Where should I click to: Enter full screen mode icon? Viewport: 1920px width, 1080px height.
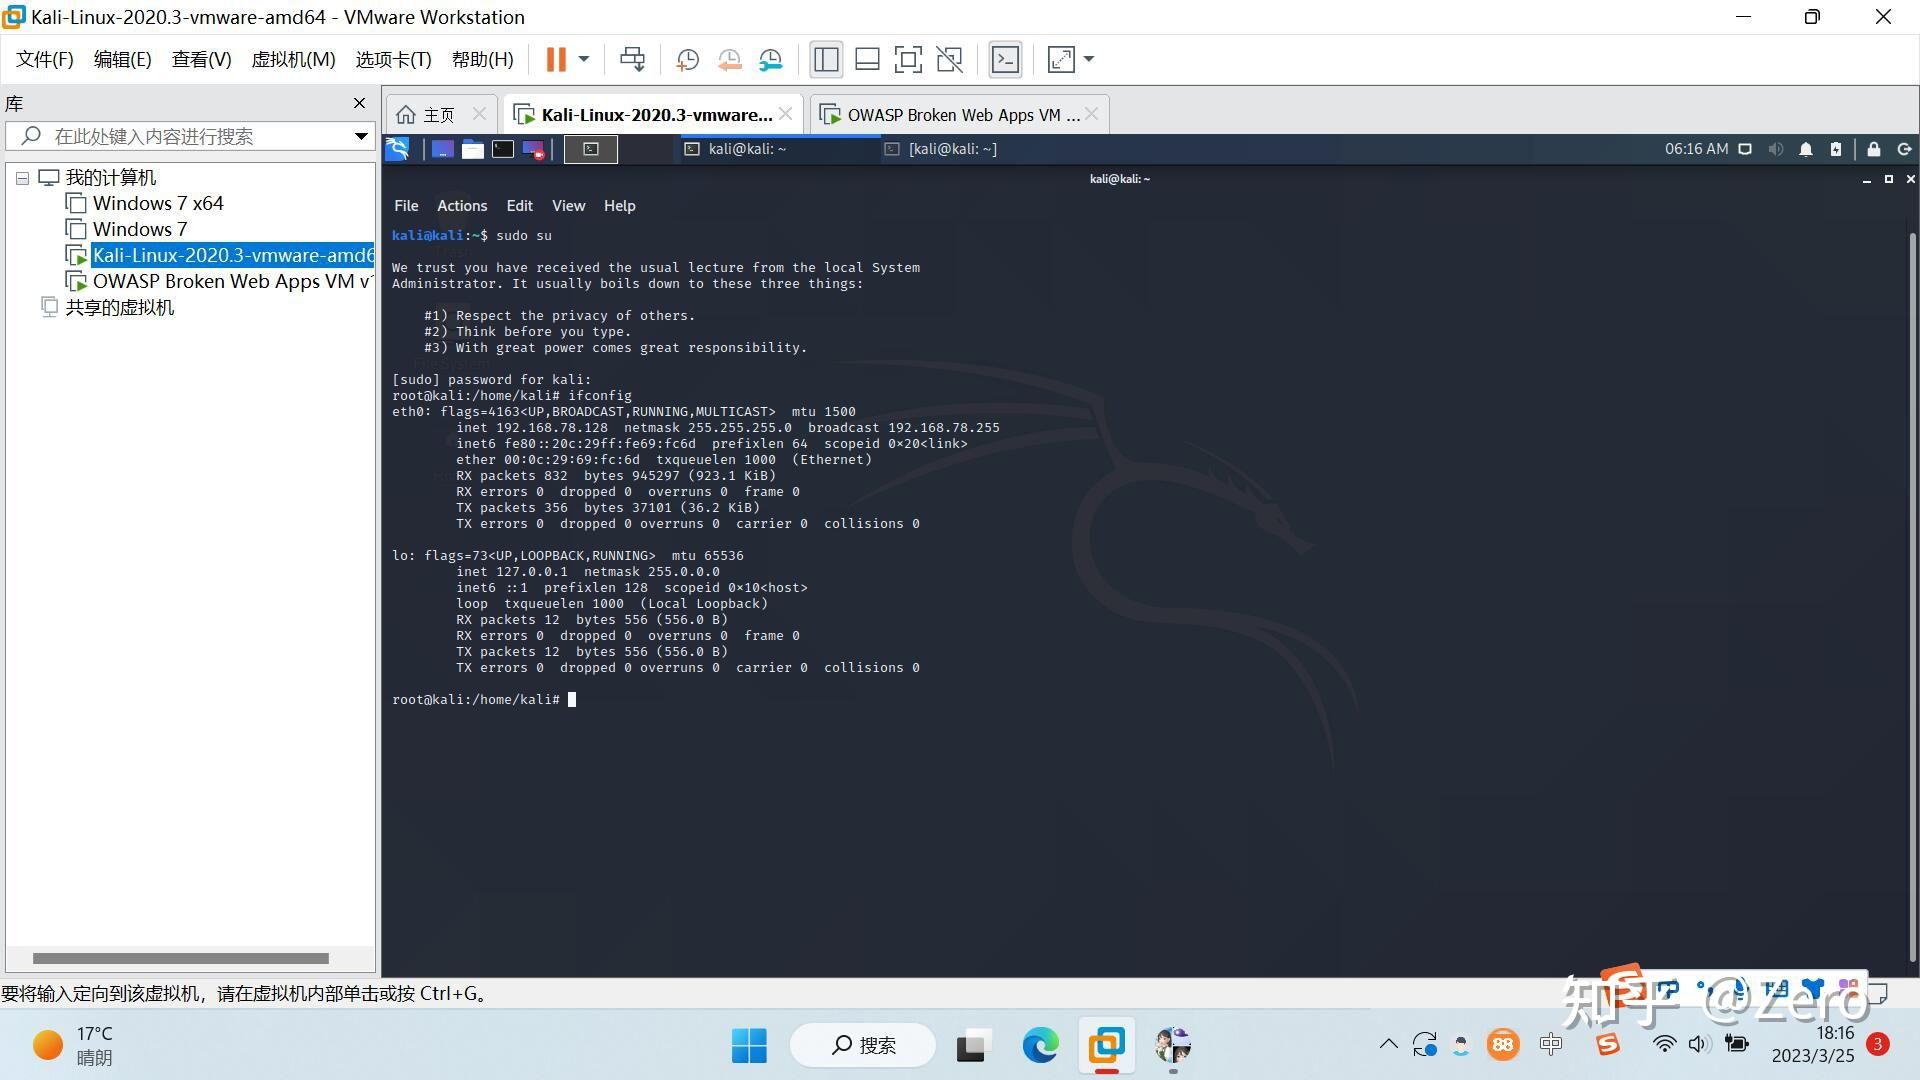[x=908, y=60]
